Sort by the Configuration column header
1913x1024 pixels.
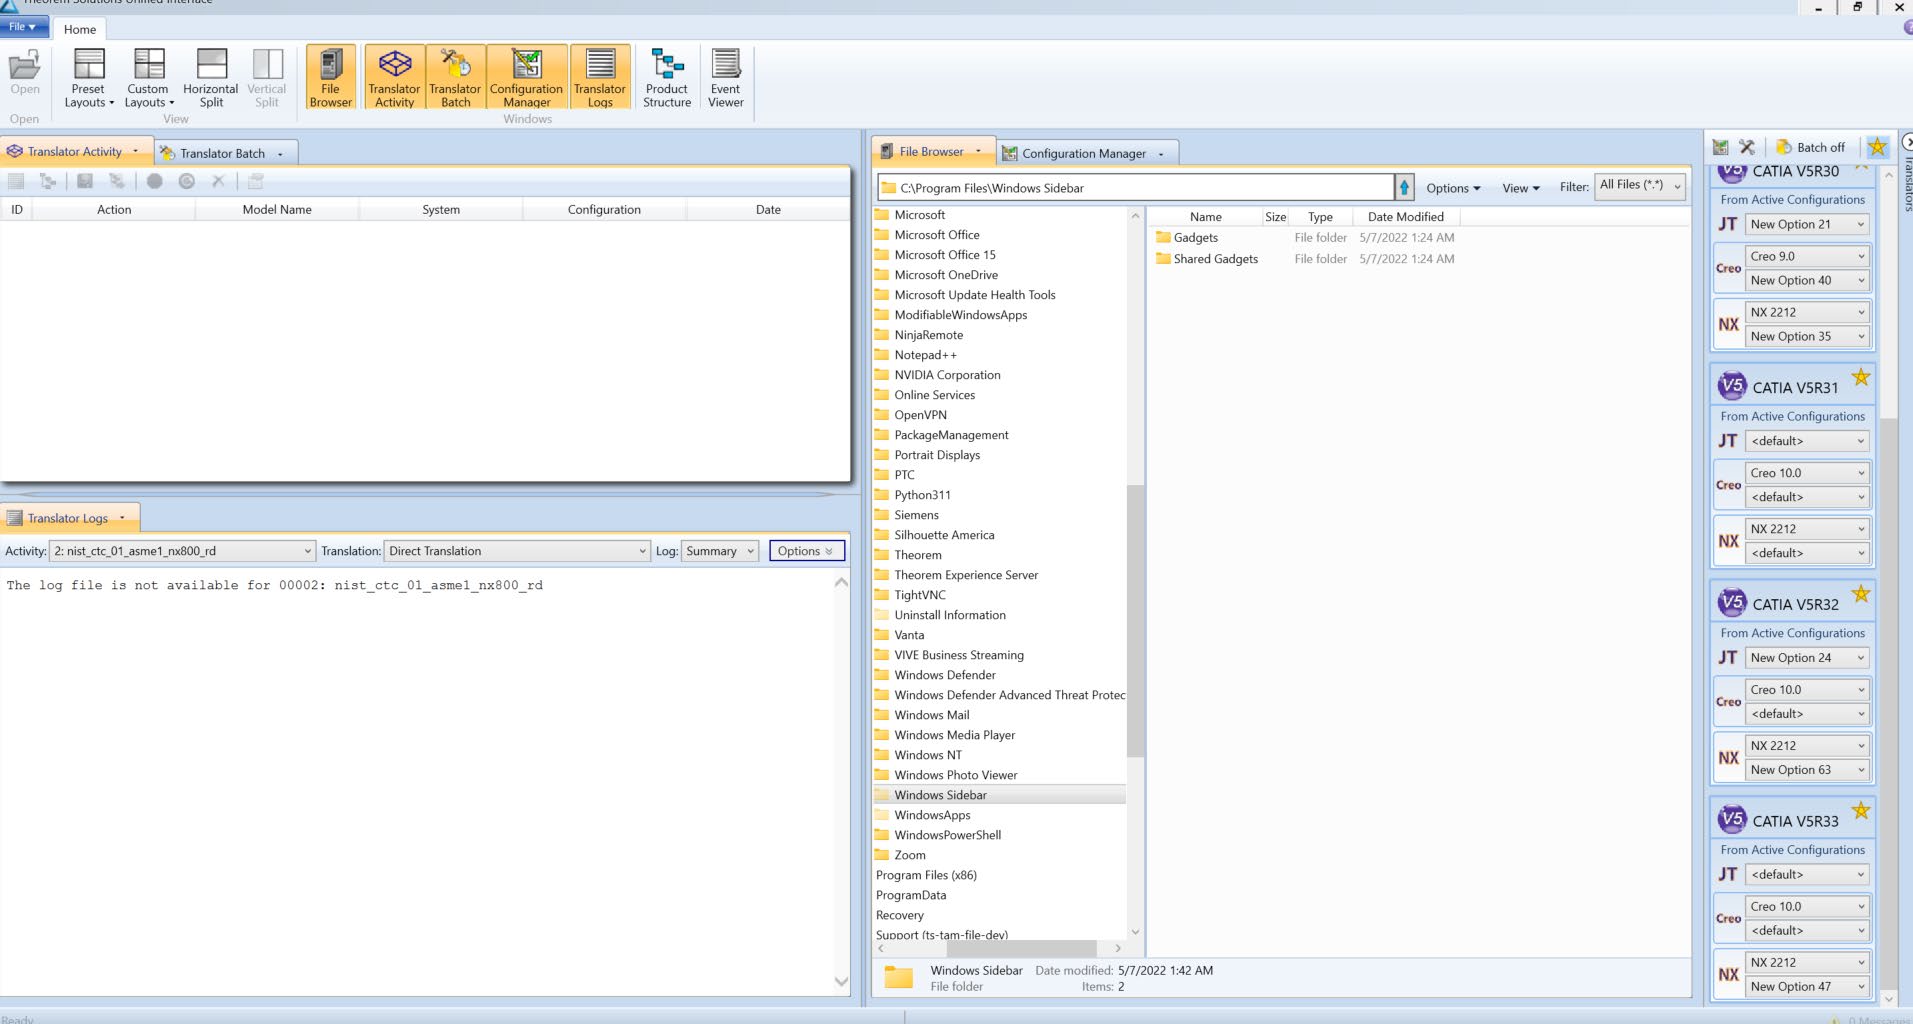coord(604,209)
